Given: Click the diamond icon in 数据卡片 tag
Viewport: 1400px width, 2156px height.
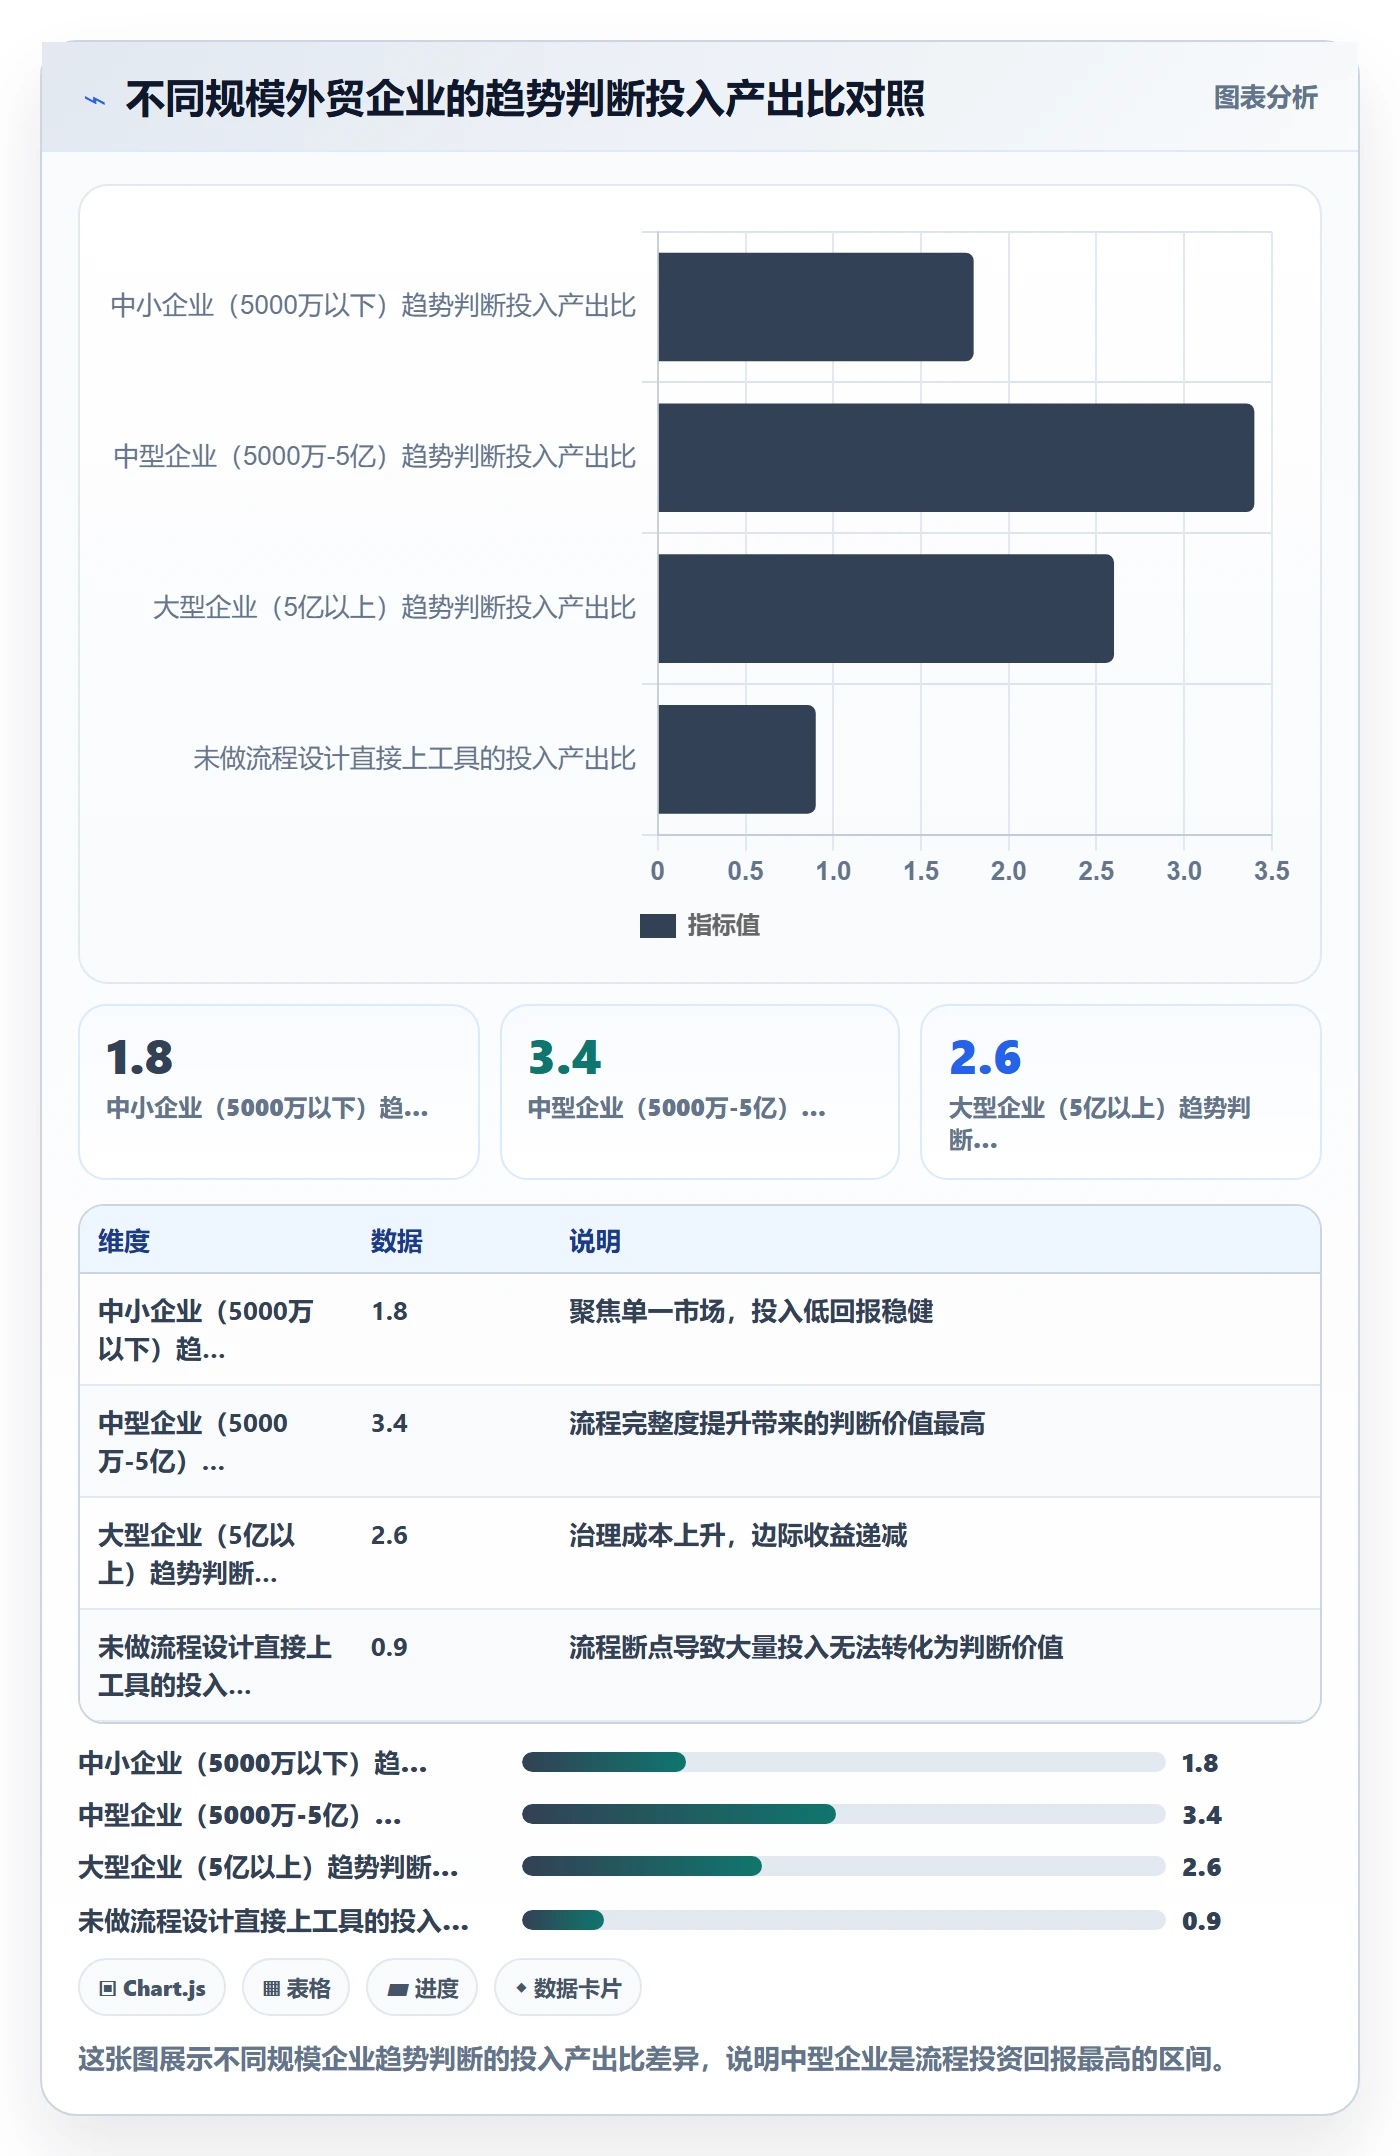Looking at the screenshot, I should 521,1988.
